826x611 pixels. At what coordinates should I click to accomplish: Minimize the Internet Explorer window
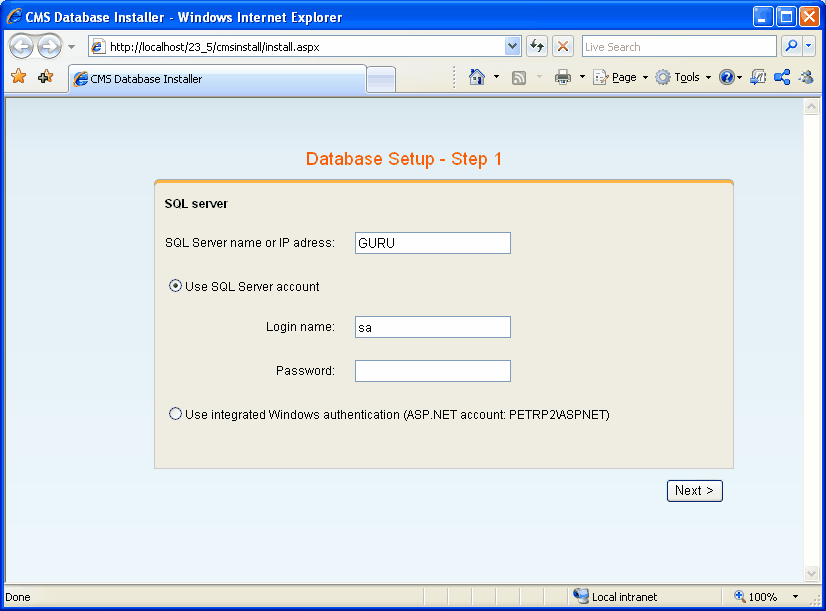tap(762, 16)
